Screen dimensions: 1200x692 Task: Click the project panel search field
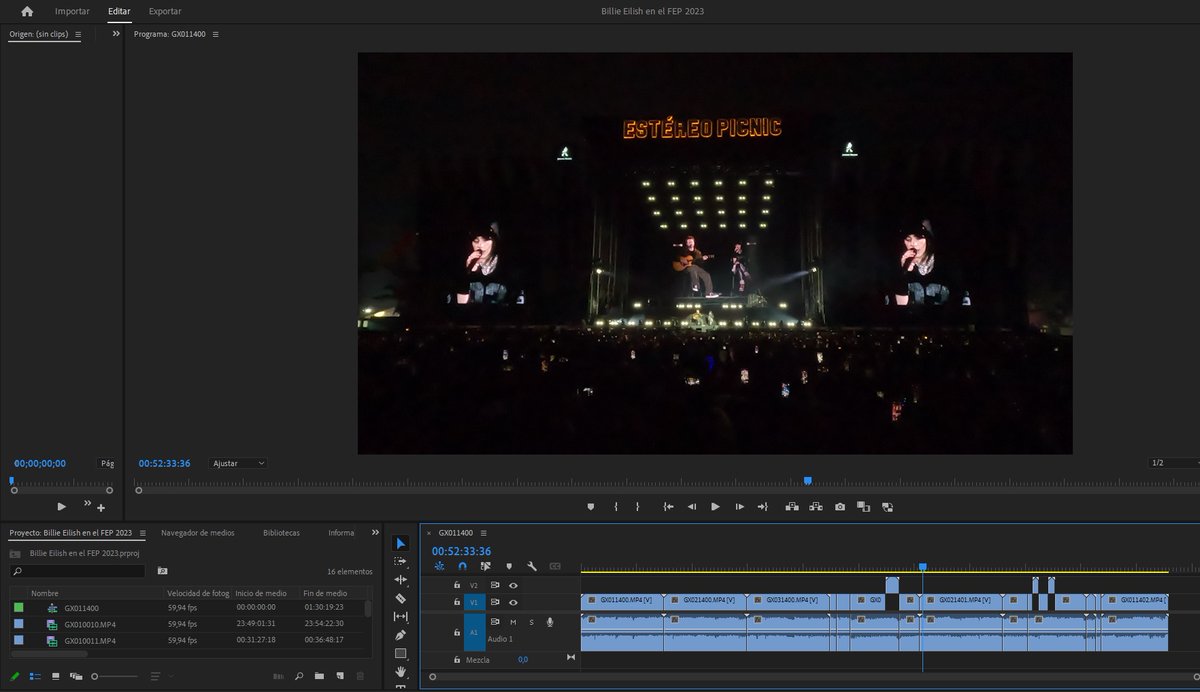77,571
